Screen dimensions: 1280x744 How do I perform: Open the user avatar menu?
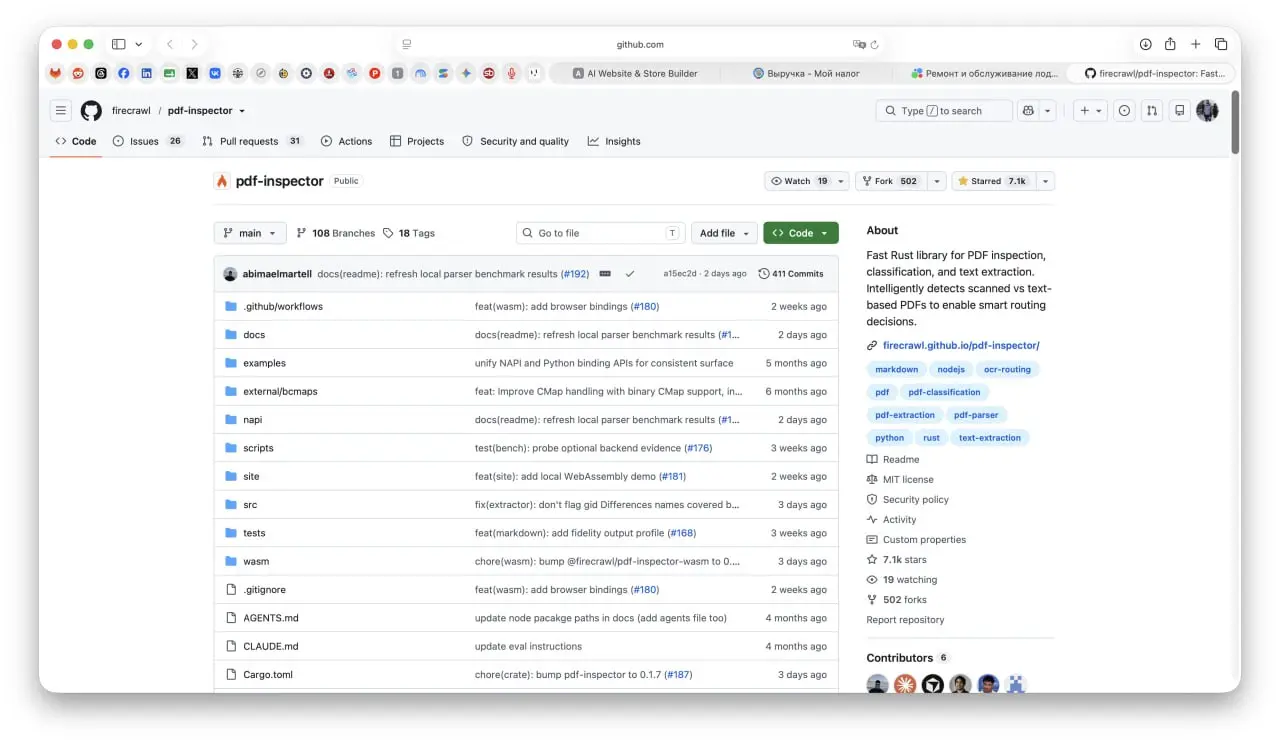1207,111
